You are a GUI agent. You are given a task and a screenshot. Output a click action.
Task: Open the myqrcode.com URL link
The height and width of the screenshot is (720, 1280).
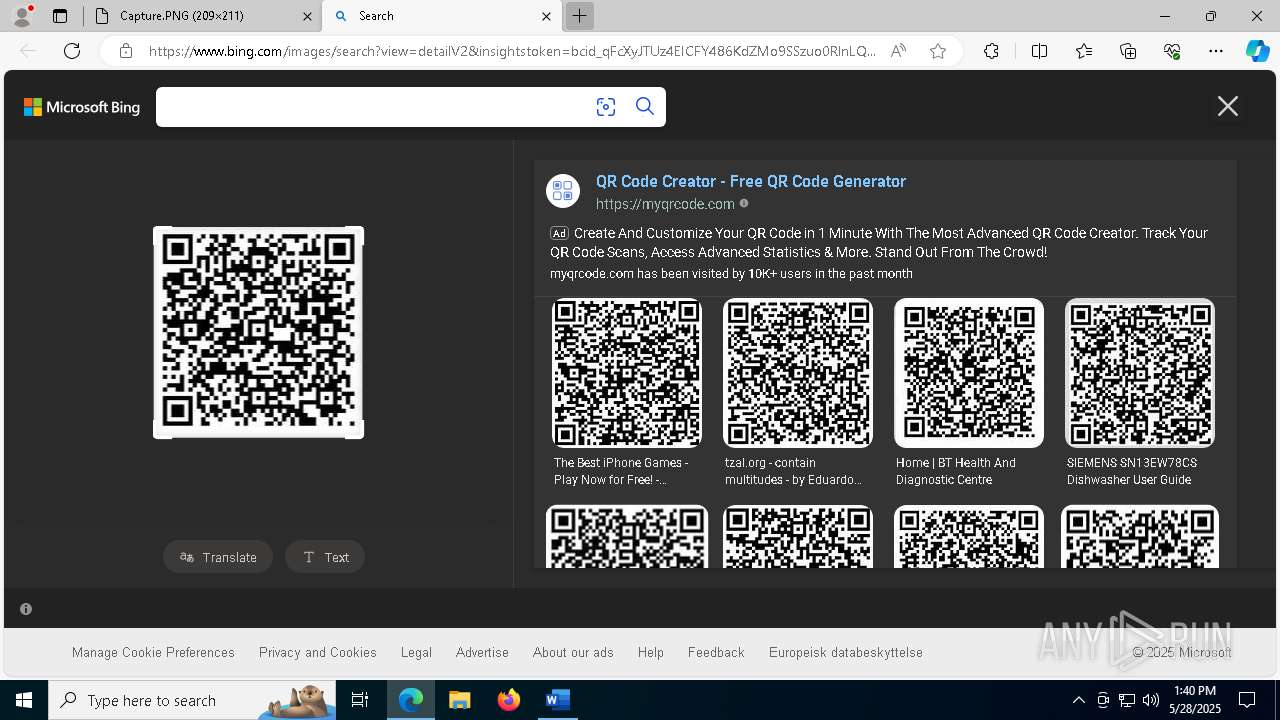pos(665,204)
